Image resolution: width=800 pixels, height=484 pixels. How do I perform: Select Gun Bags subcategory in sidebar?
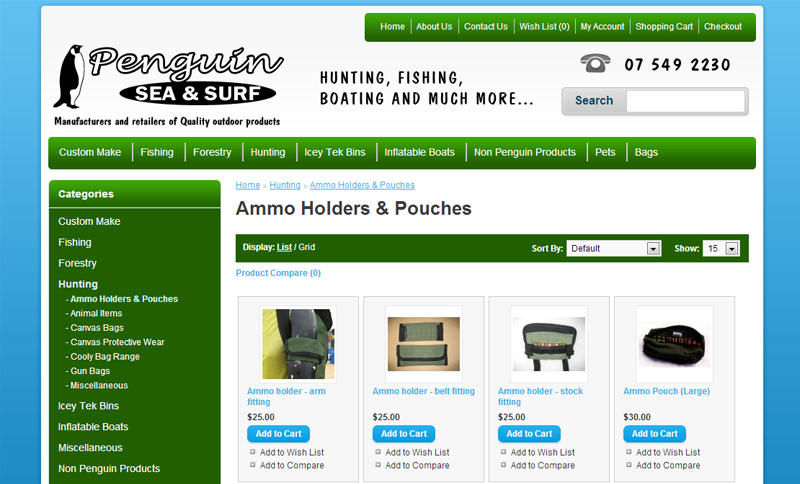coord(90,371)
